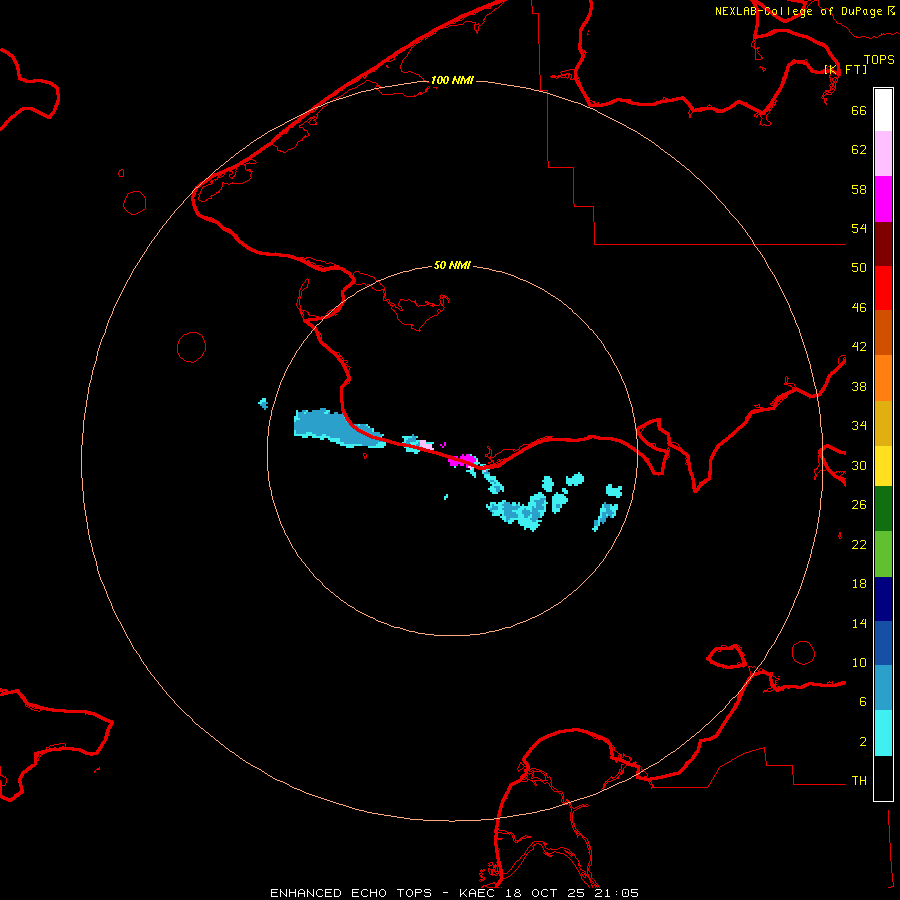Click the '50 NMI' range ring label

452,265
